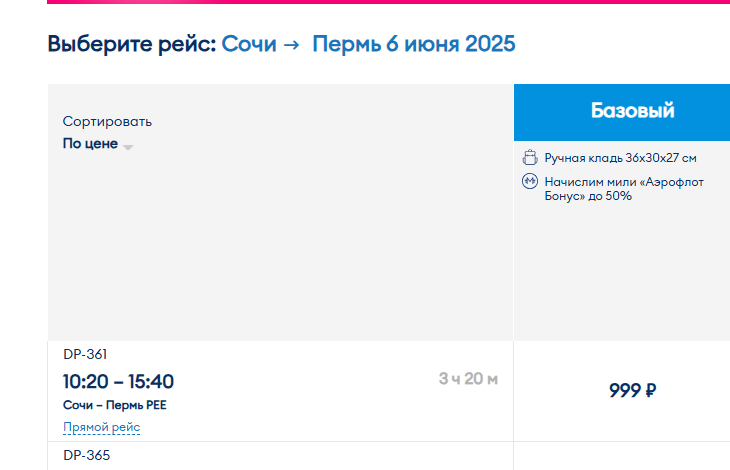Click flight number DP-365
Viewport: 730px width, 470px height.
tap(86, 456)
